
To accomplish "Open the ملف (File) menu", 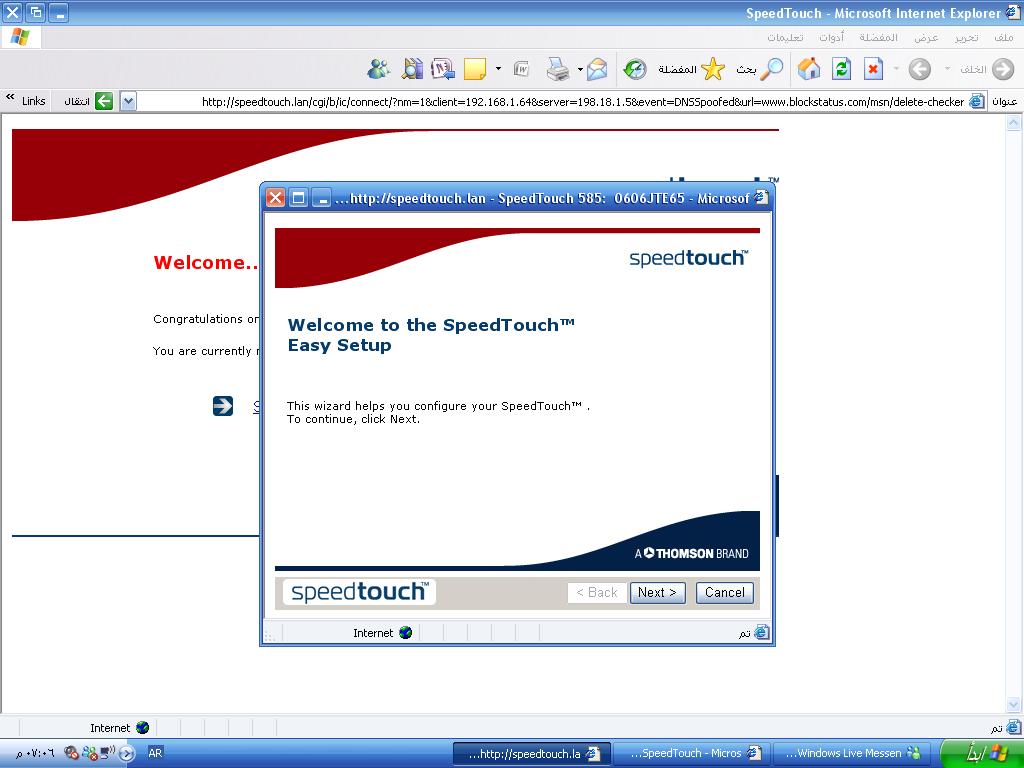I will pos(1004,37).
